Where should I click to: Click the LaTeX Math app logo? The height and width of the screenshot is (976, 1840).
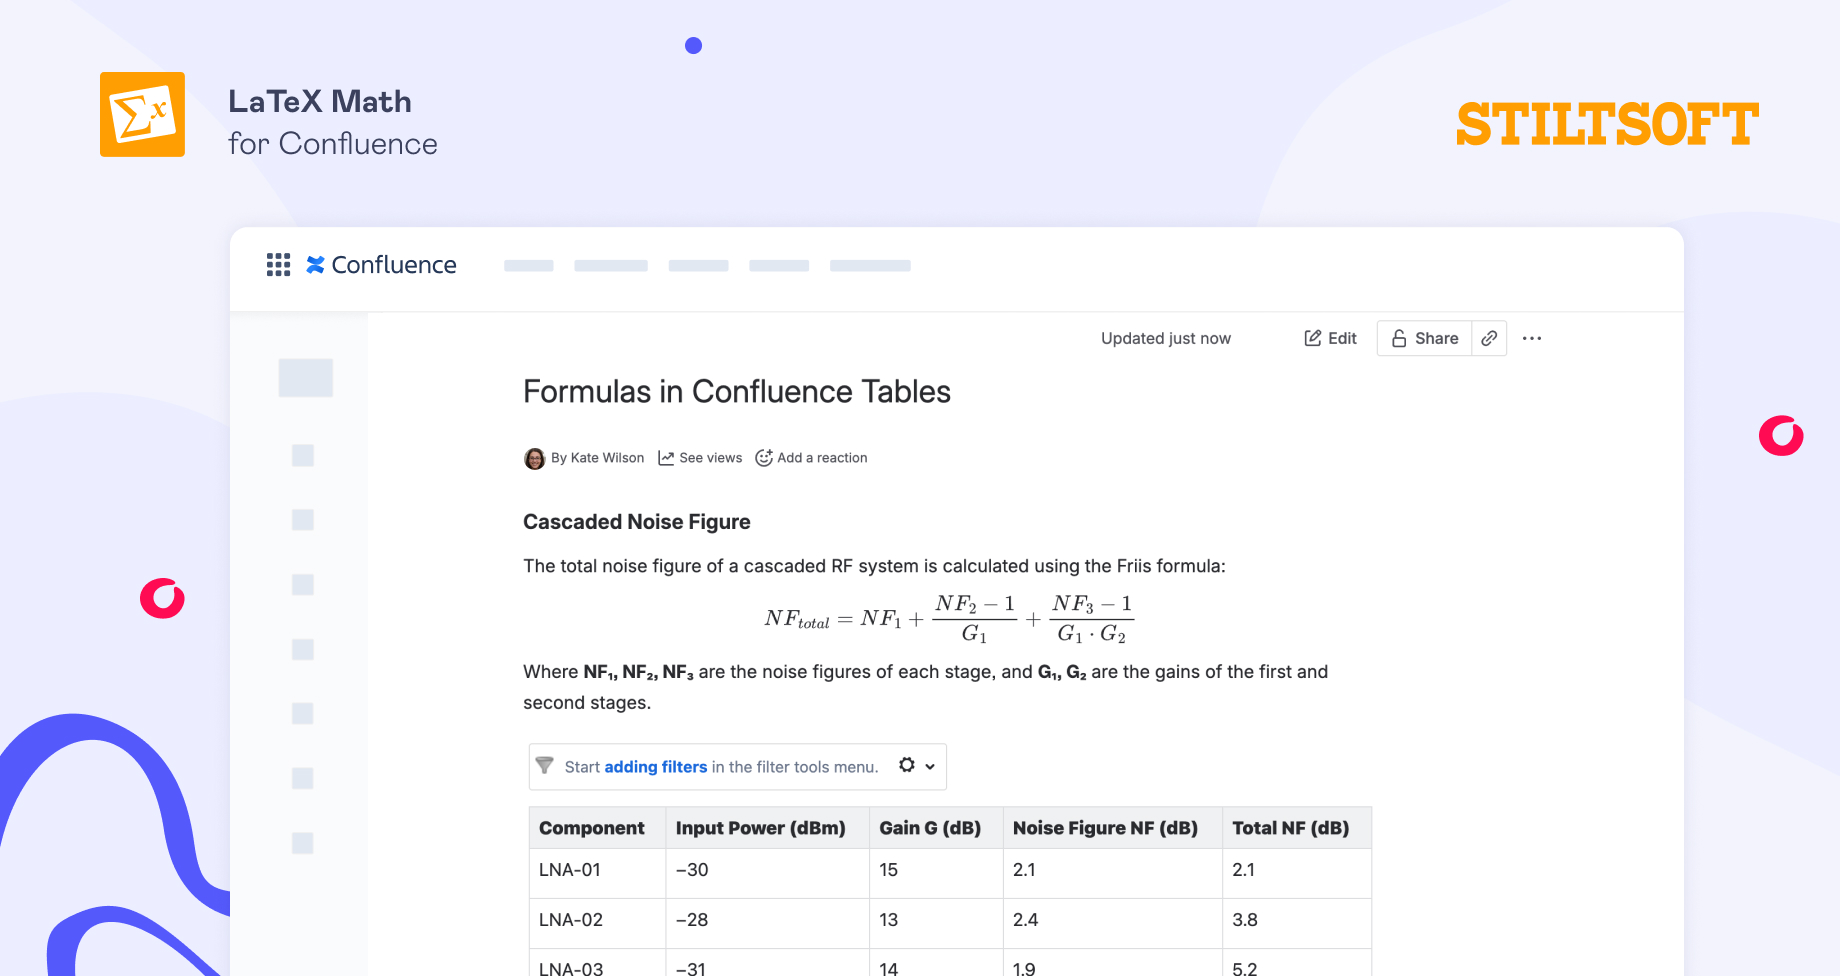(142, 114)
